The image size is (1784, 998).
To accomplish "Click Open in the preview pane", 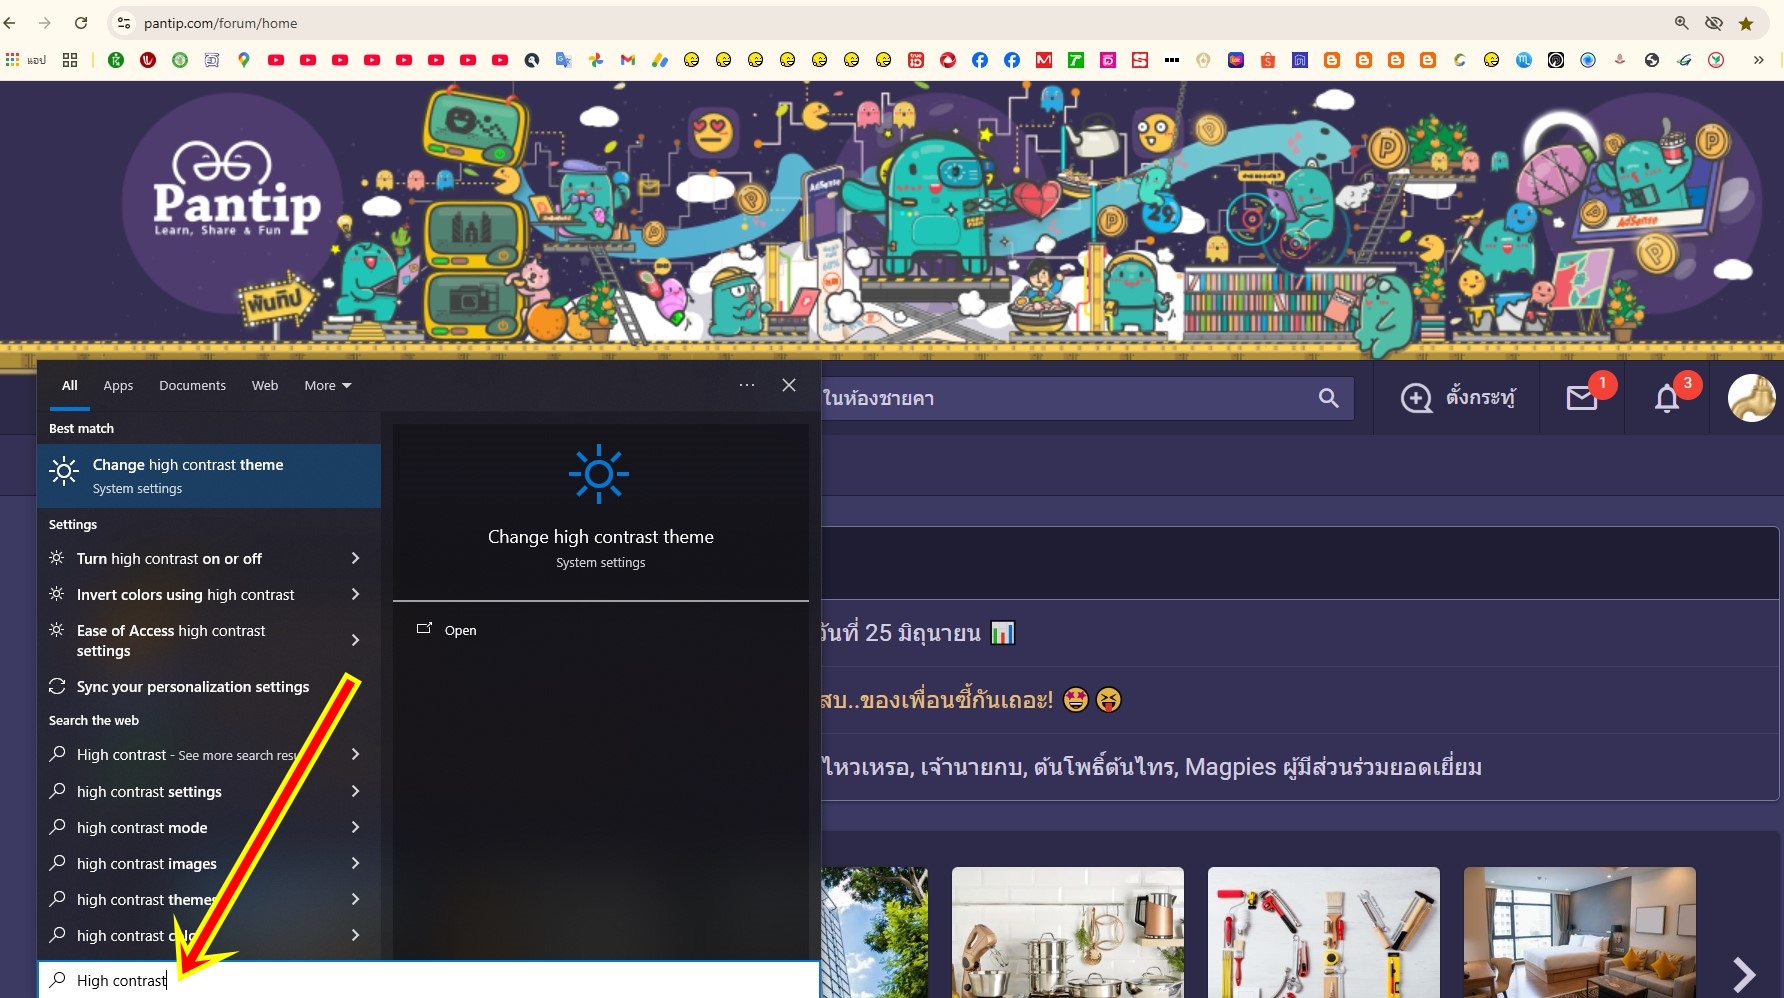I will click(x=447, y=630).
